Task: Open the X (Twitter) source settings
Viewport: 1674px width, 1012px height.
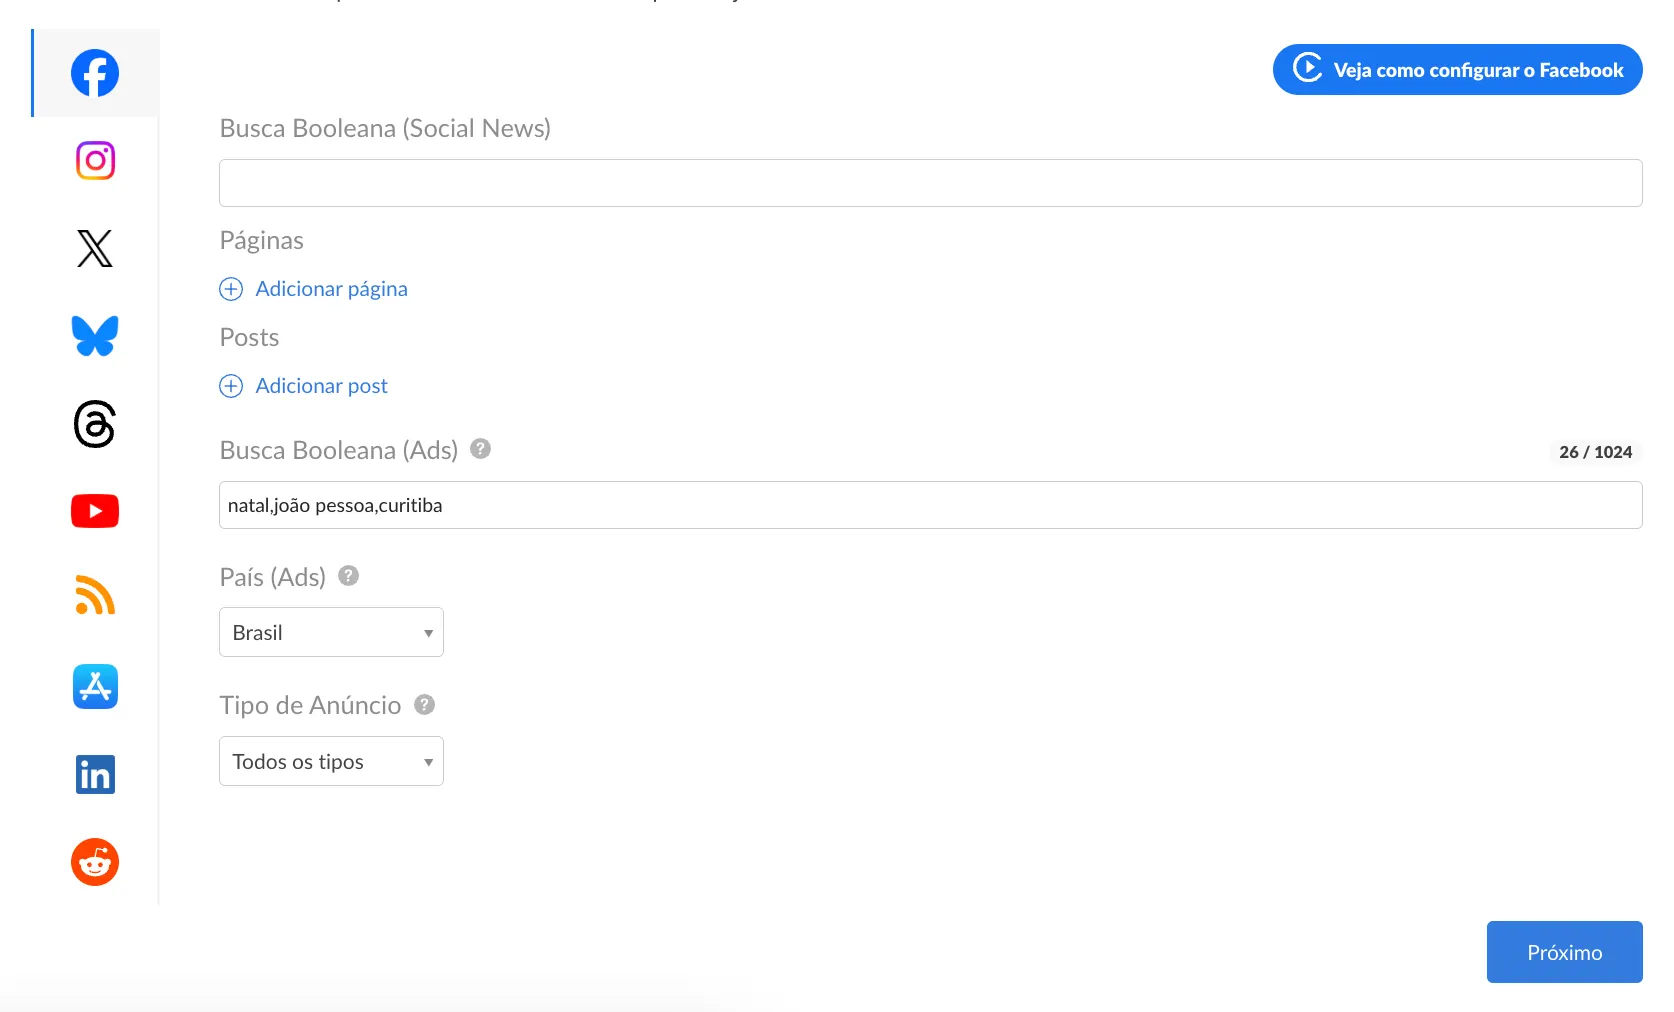Action: tap(95, 248)
